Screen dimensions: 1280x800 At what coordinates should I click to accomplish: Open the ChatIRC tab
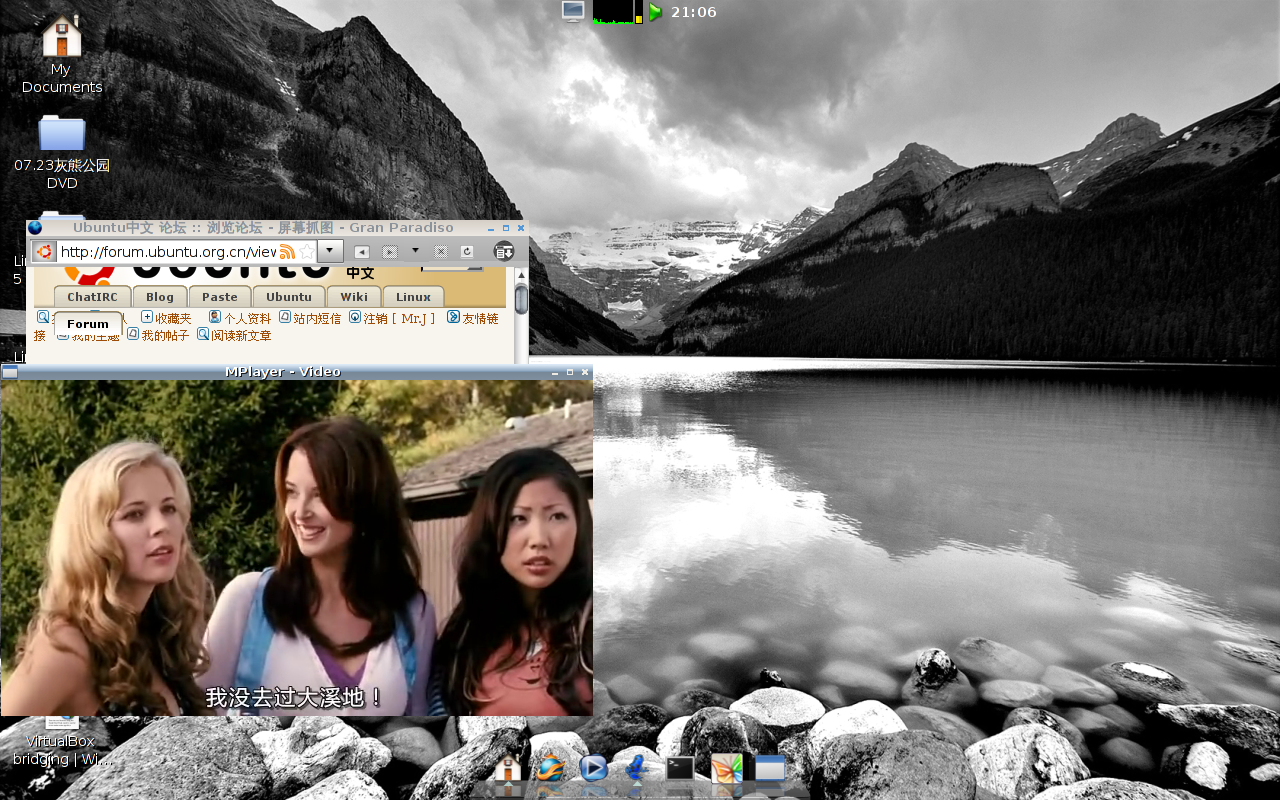pyautogui.click(x=92, y=297)
